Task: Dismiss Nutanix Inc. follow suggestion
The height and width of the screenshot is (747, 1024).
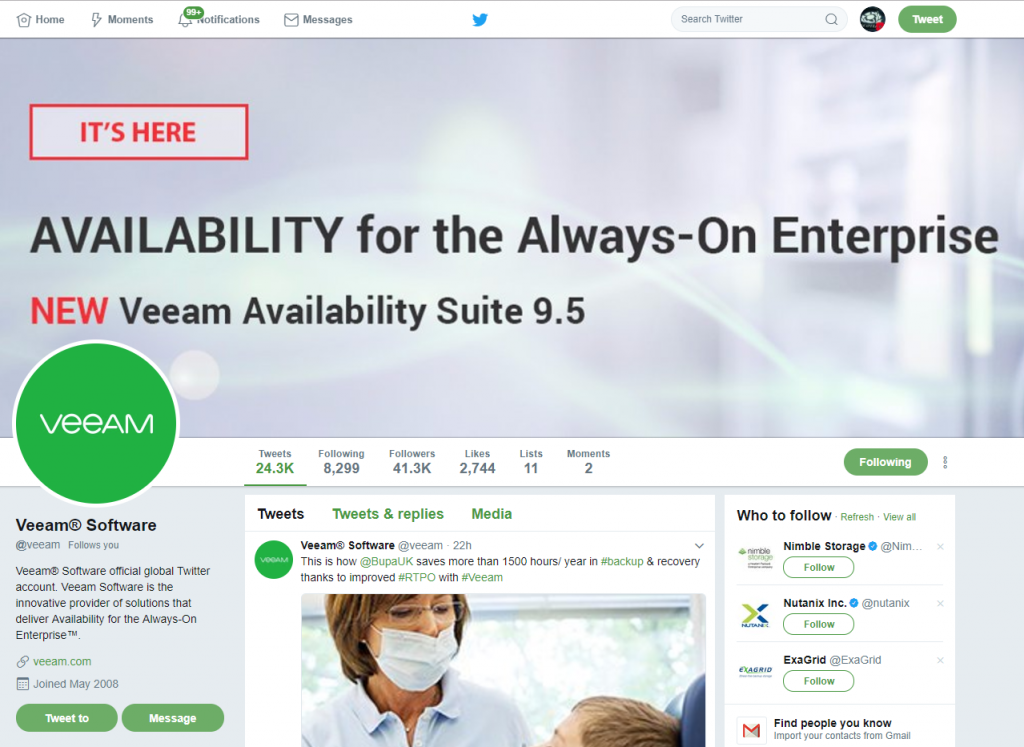Action: pyautogui.click(x=940, y=603)
